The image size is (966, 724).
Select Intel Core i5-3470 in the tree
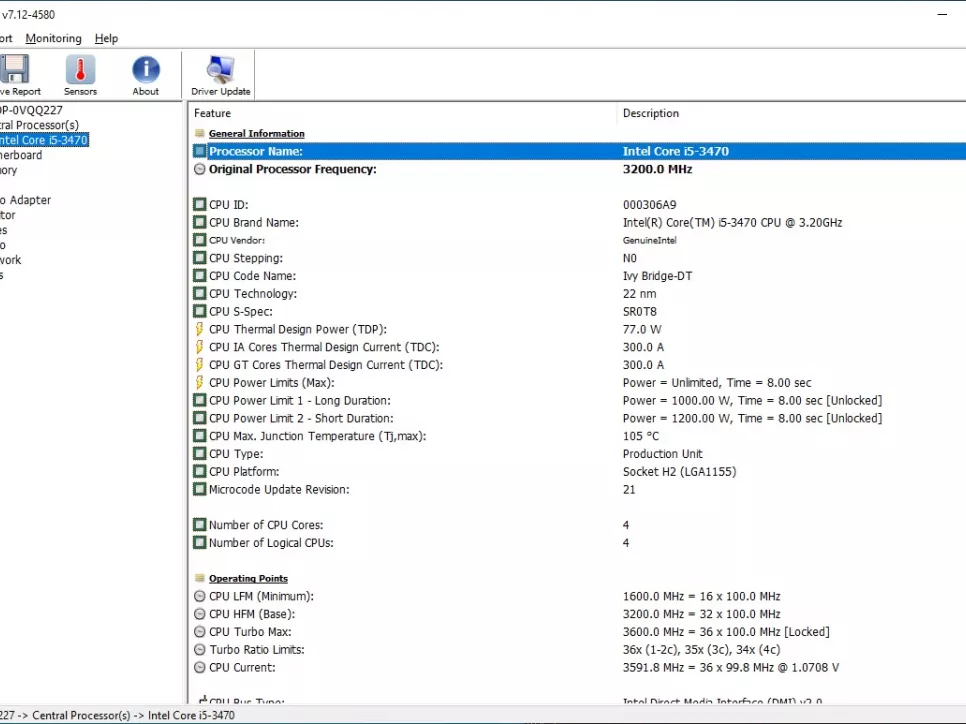44,140
